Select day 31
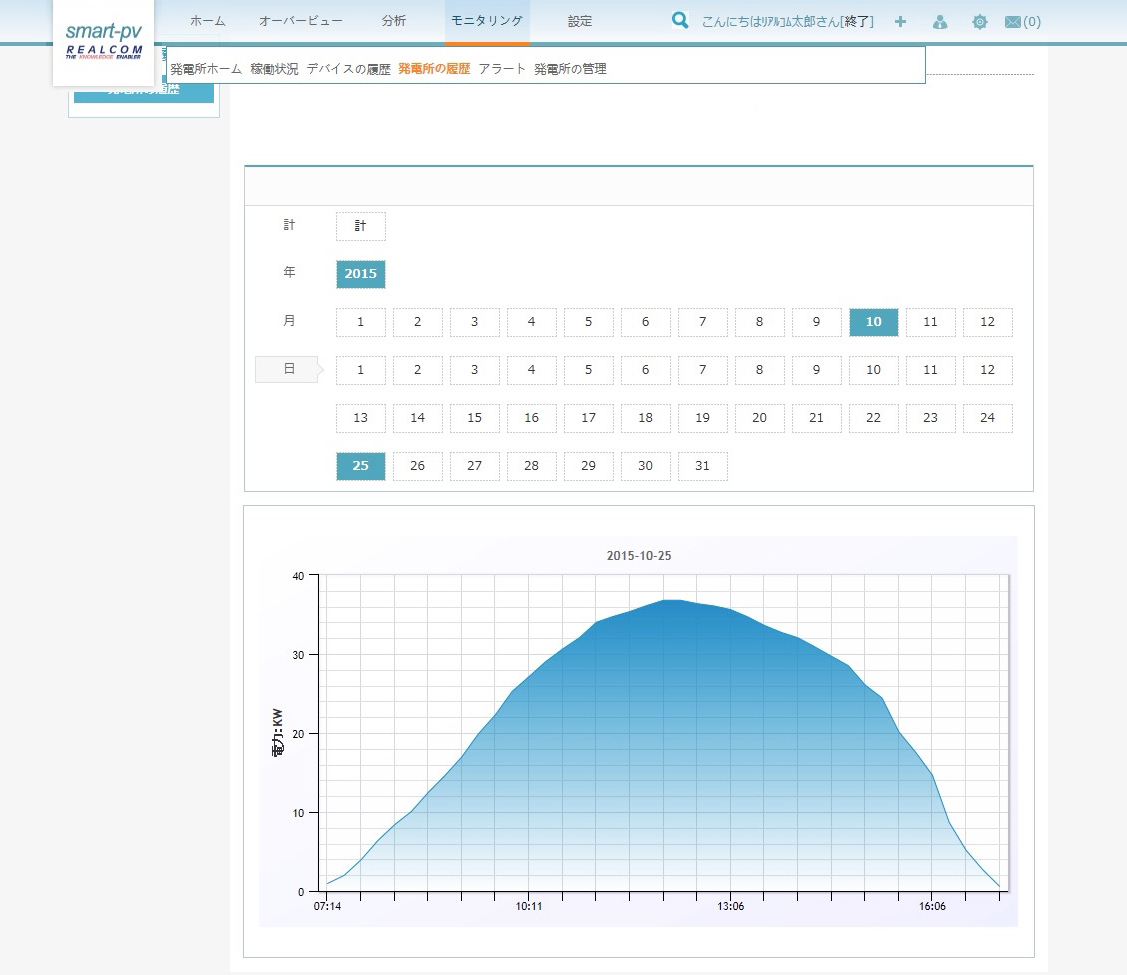The width and height of the screenshot is (1127, 975). pyautogui.click(x=703, y=466)
